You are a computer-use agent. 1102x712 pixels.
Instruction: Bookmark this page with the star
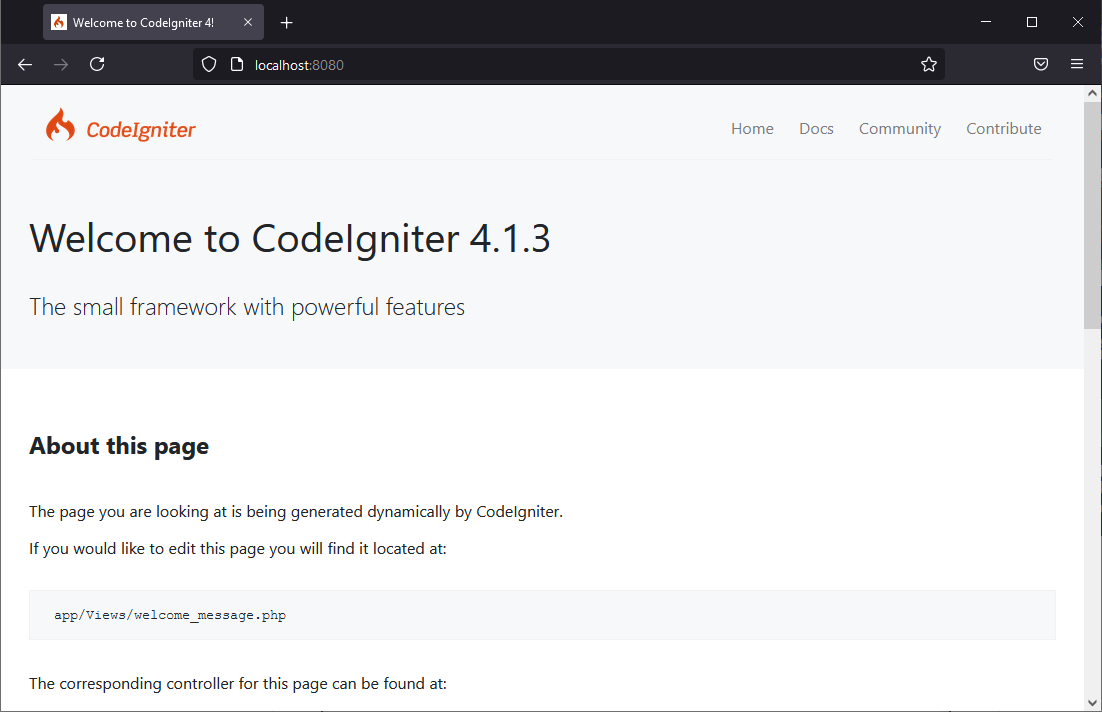tap(928, 65)
